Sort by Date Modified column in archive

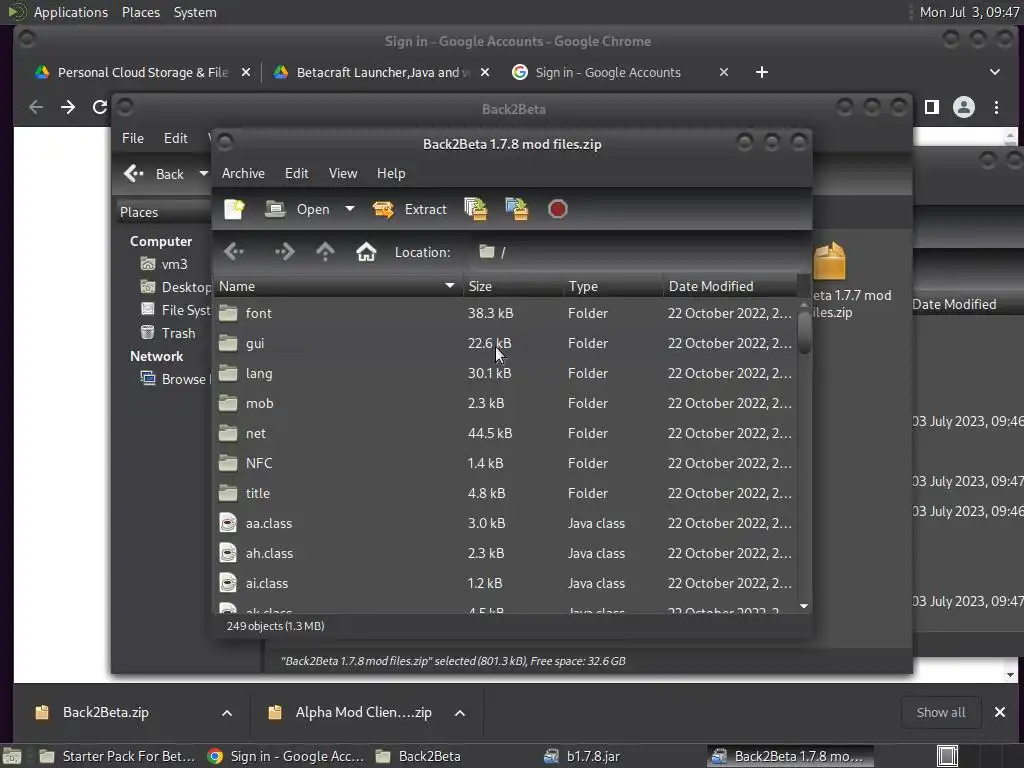[730, 287]
